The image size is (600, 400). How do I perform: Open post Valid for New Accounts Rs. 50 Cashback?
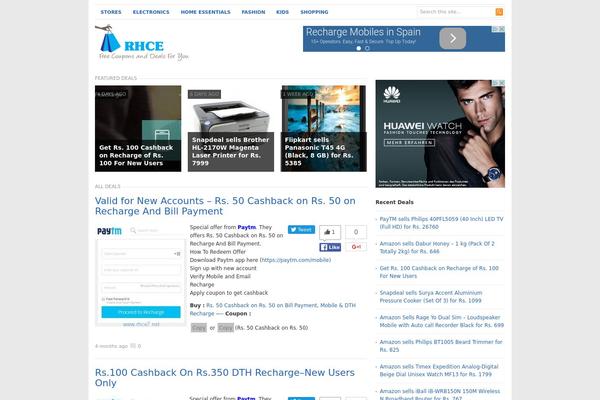[x=225, y=206]
